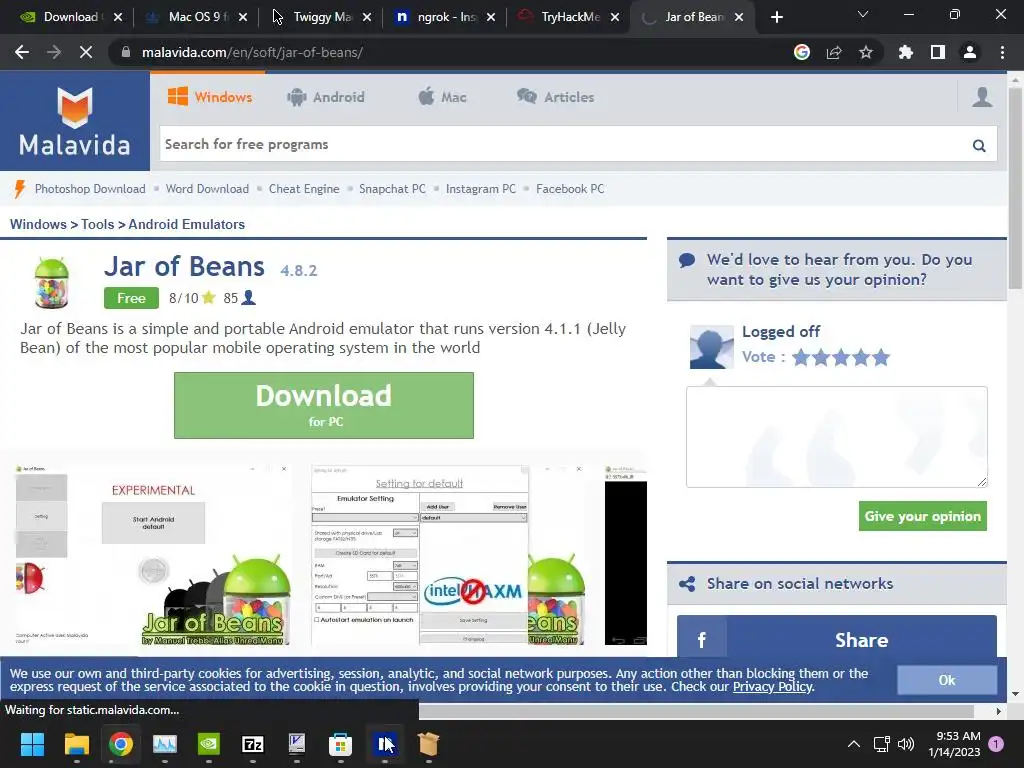Screen dimensions: 1024x768
Task: Open the notification badge in the tray
Action: (x=996, y=744)
